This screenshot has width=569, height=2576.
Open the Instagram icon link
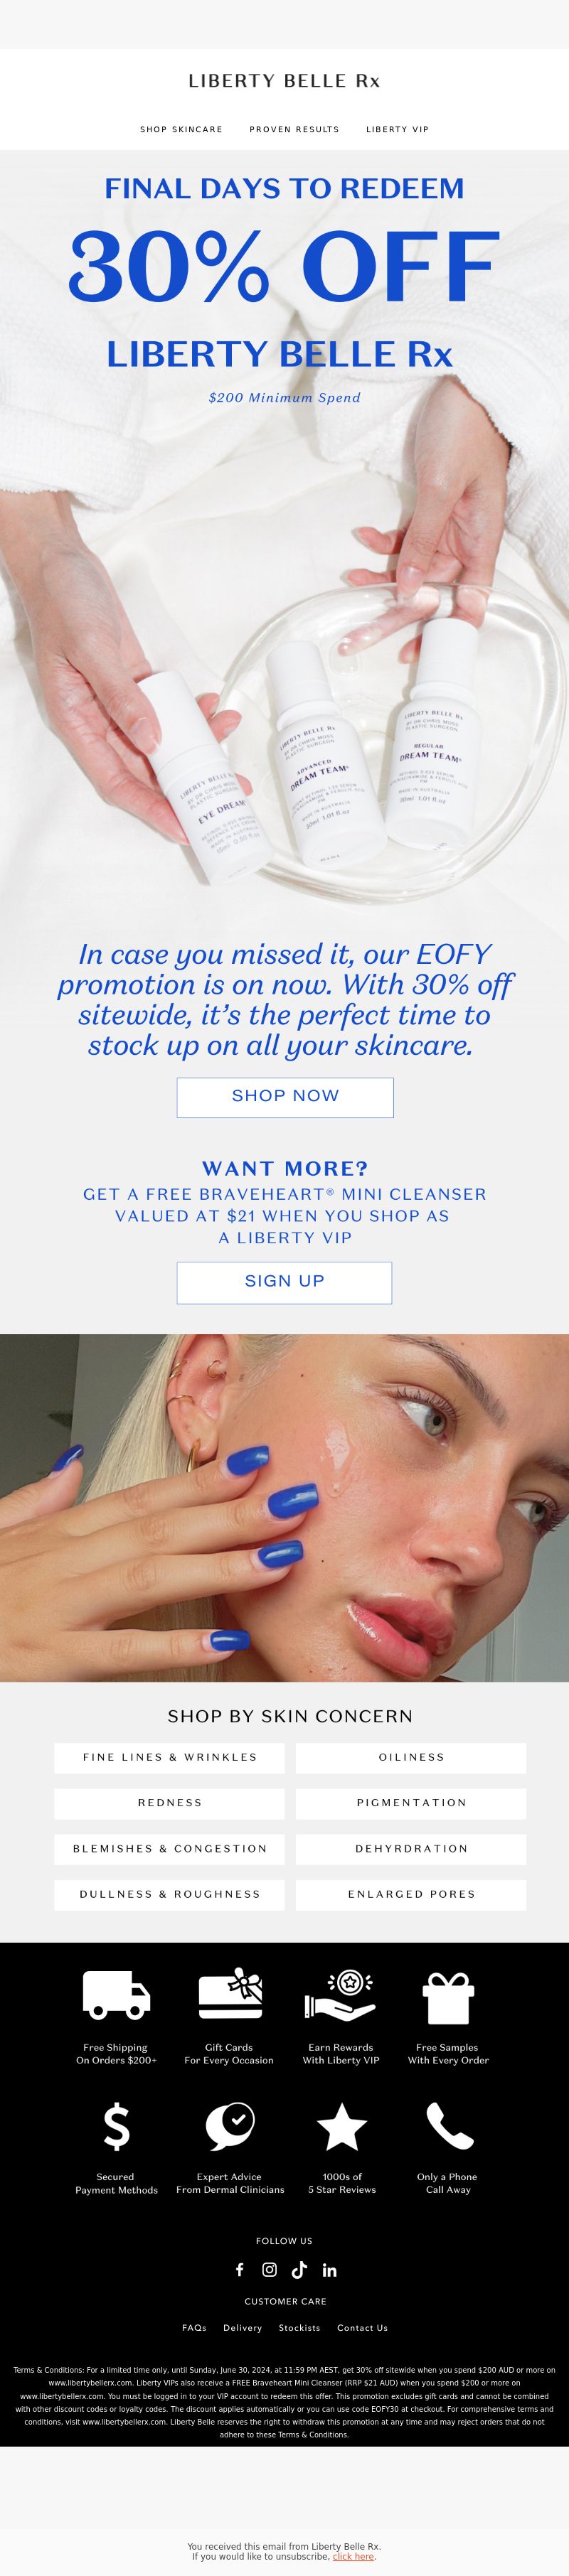pos(269,2269)
